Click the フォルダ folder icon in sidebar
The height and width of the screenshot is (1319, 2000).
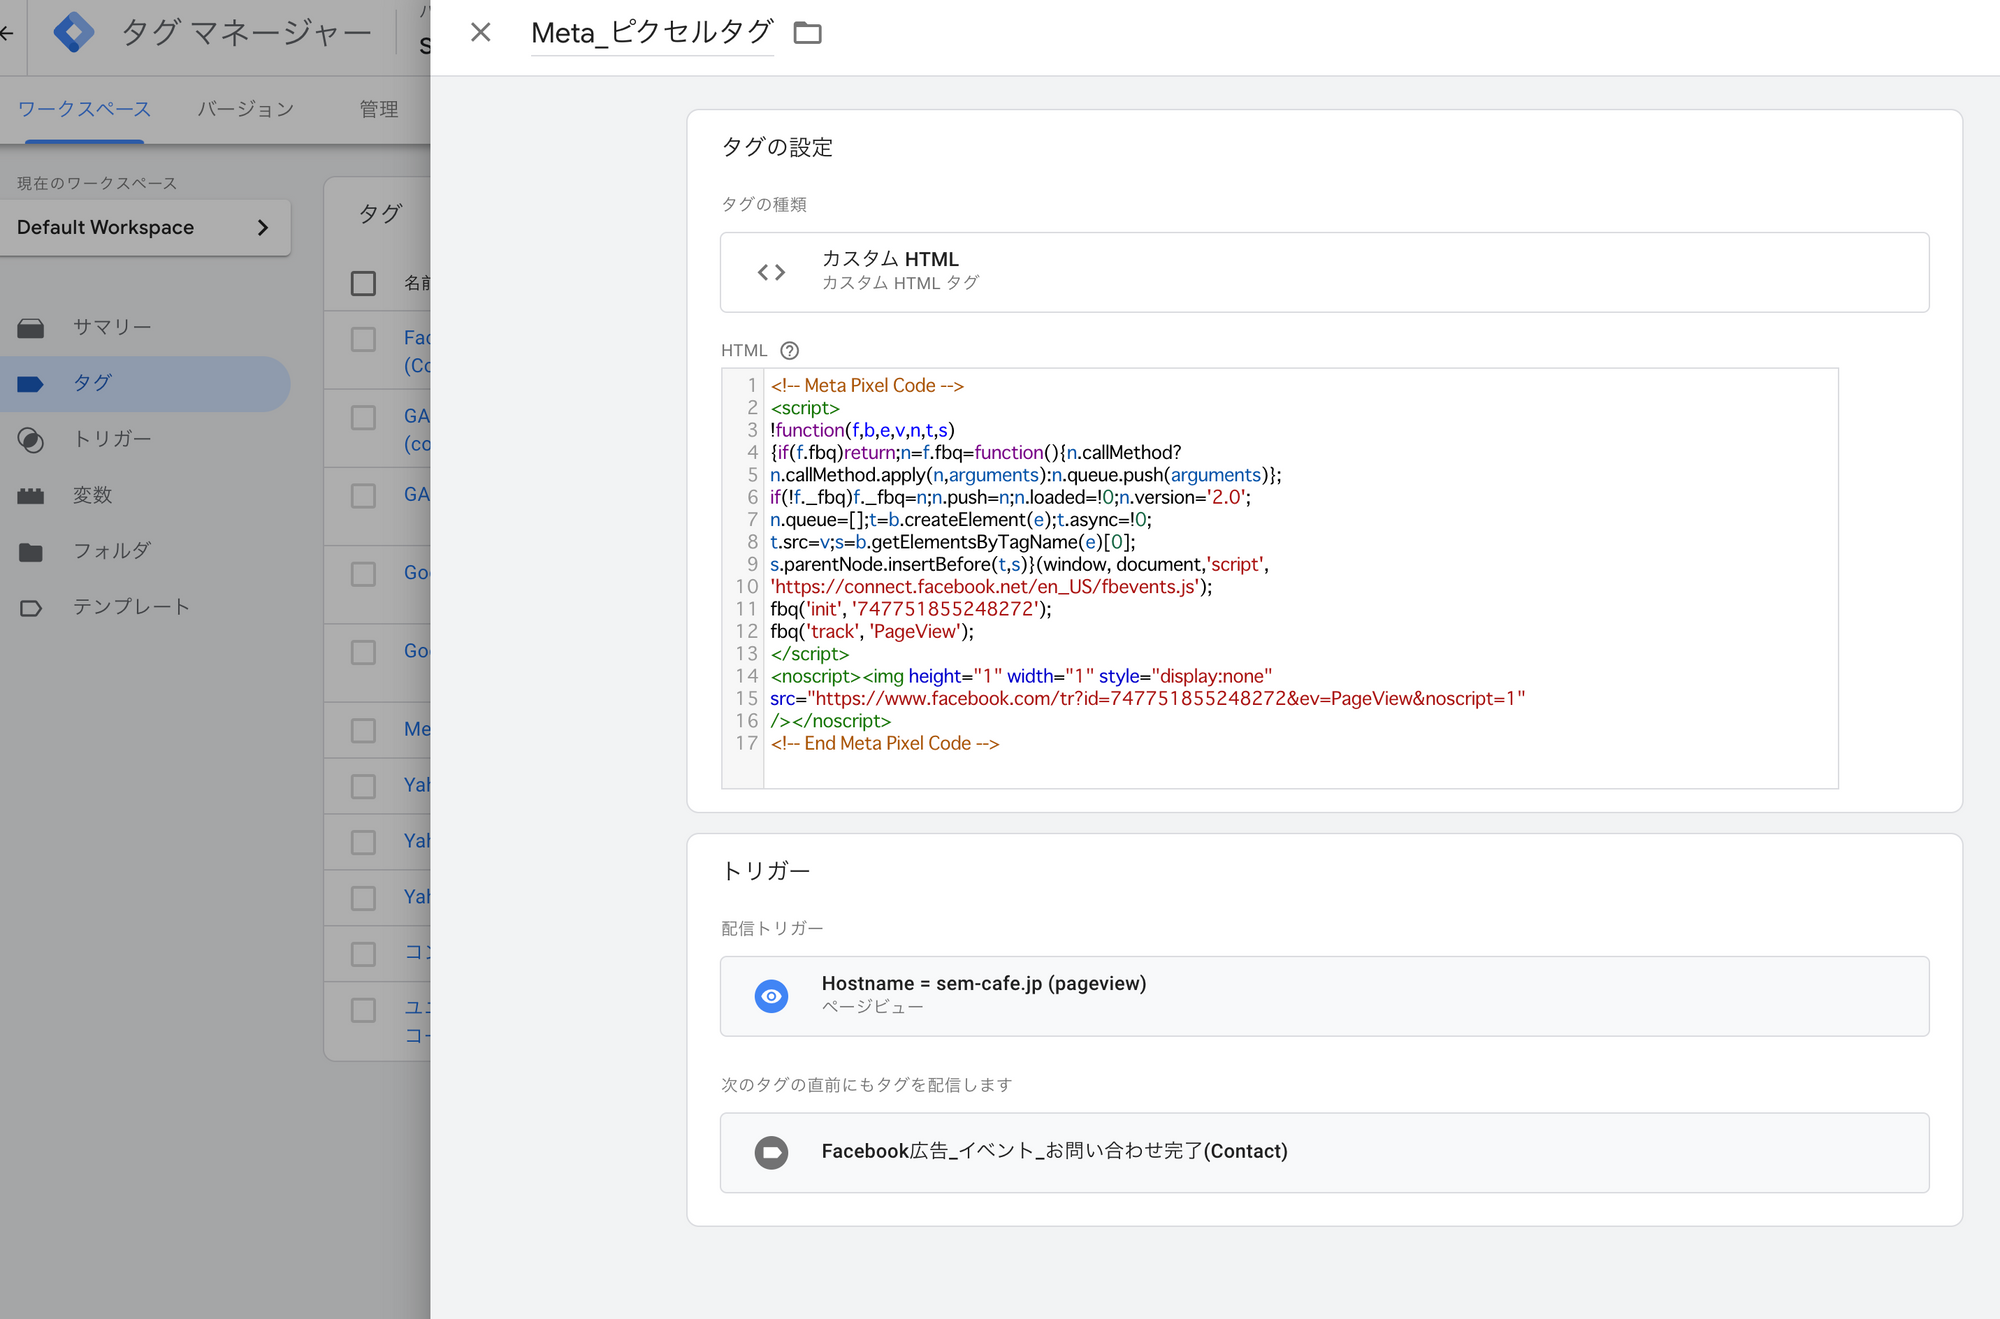click(31, 552)
